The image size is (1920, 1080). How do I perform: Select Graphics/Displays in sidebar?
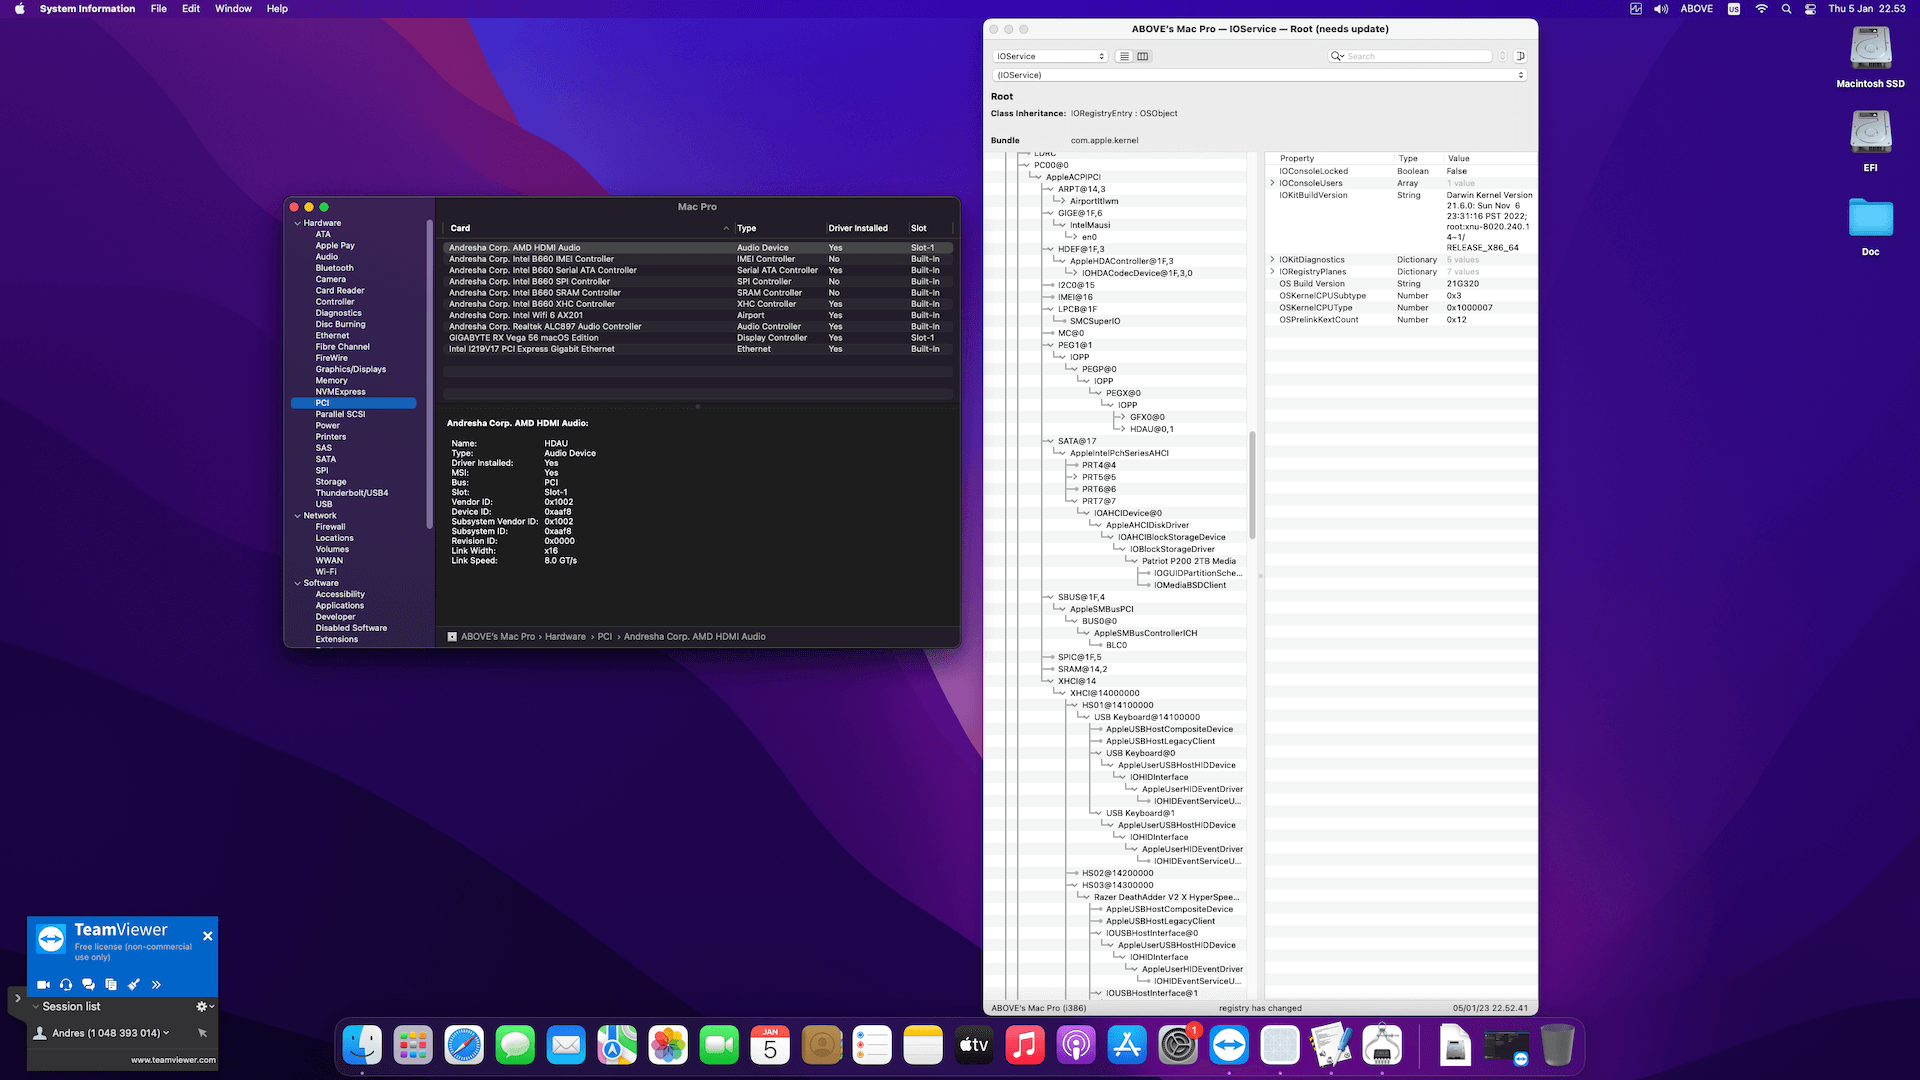click(x=351, y=370)
